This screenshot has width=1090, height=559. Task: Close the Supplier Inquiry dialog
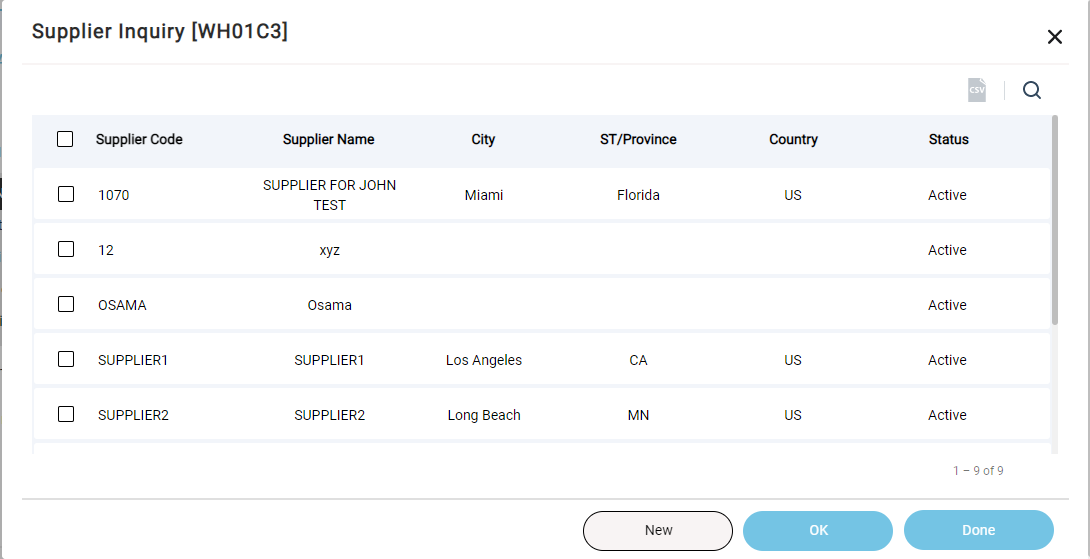(x=1055, y=38)
